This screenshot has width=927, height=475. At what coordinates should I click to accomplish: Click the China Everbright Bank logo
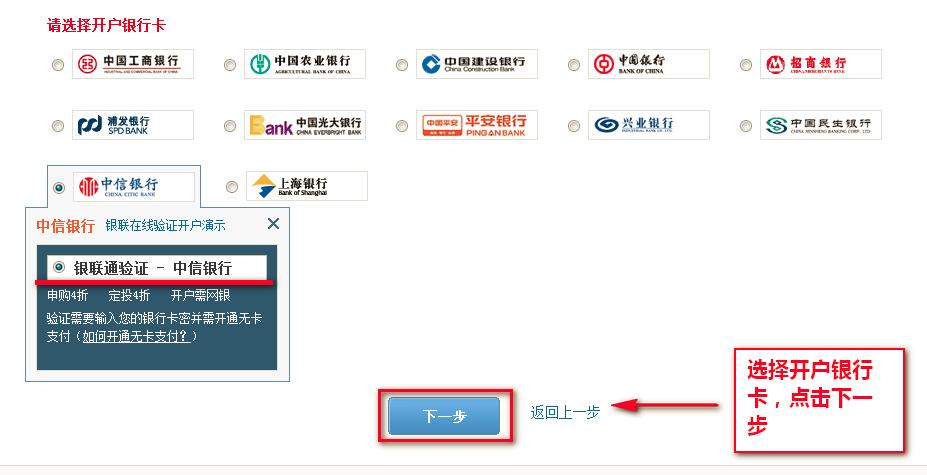point(304,125)
